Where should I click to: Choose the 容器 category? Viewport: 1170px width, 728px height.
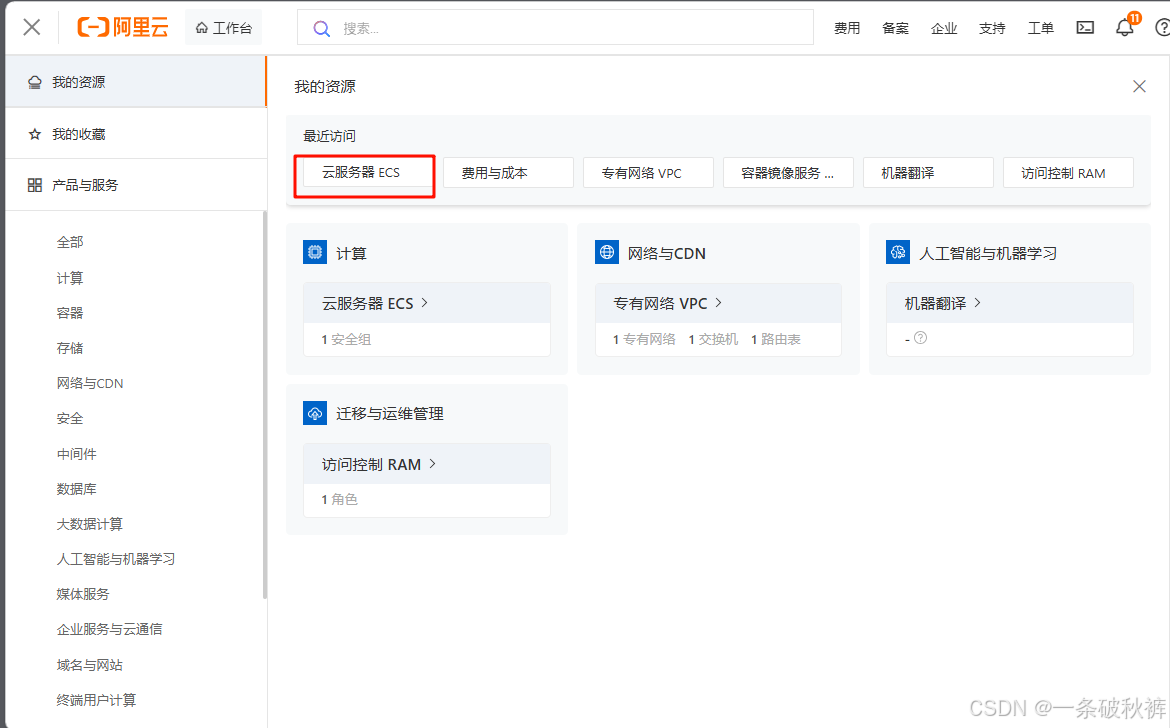pyautogui.click(x=70, y=313)
